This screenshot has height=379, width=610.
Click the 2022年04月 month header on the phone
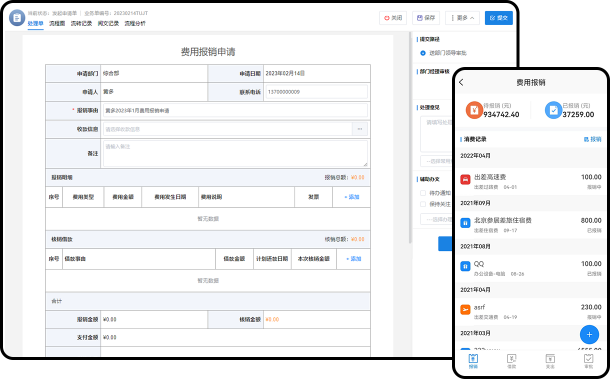[475, 156]
